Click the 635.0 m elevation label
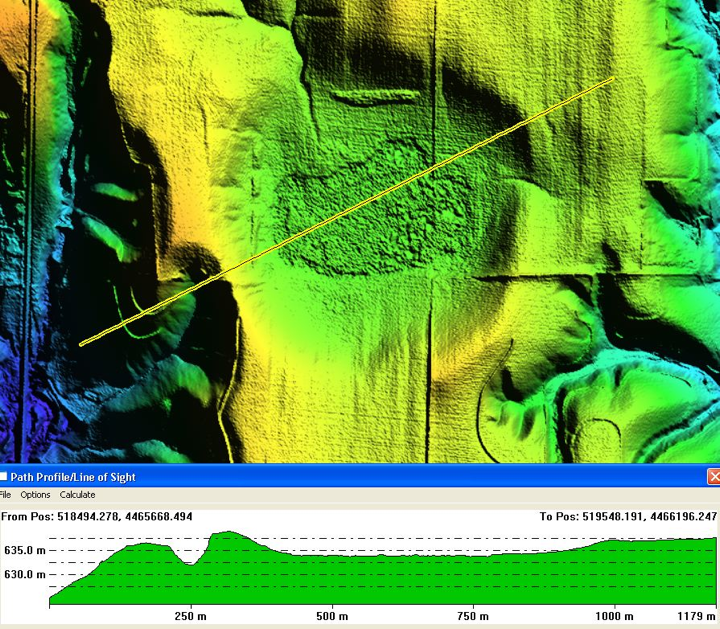The image size is (720, 629). (25, 550)
